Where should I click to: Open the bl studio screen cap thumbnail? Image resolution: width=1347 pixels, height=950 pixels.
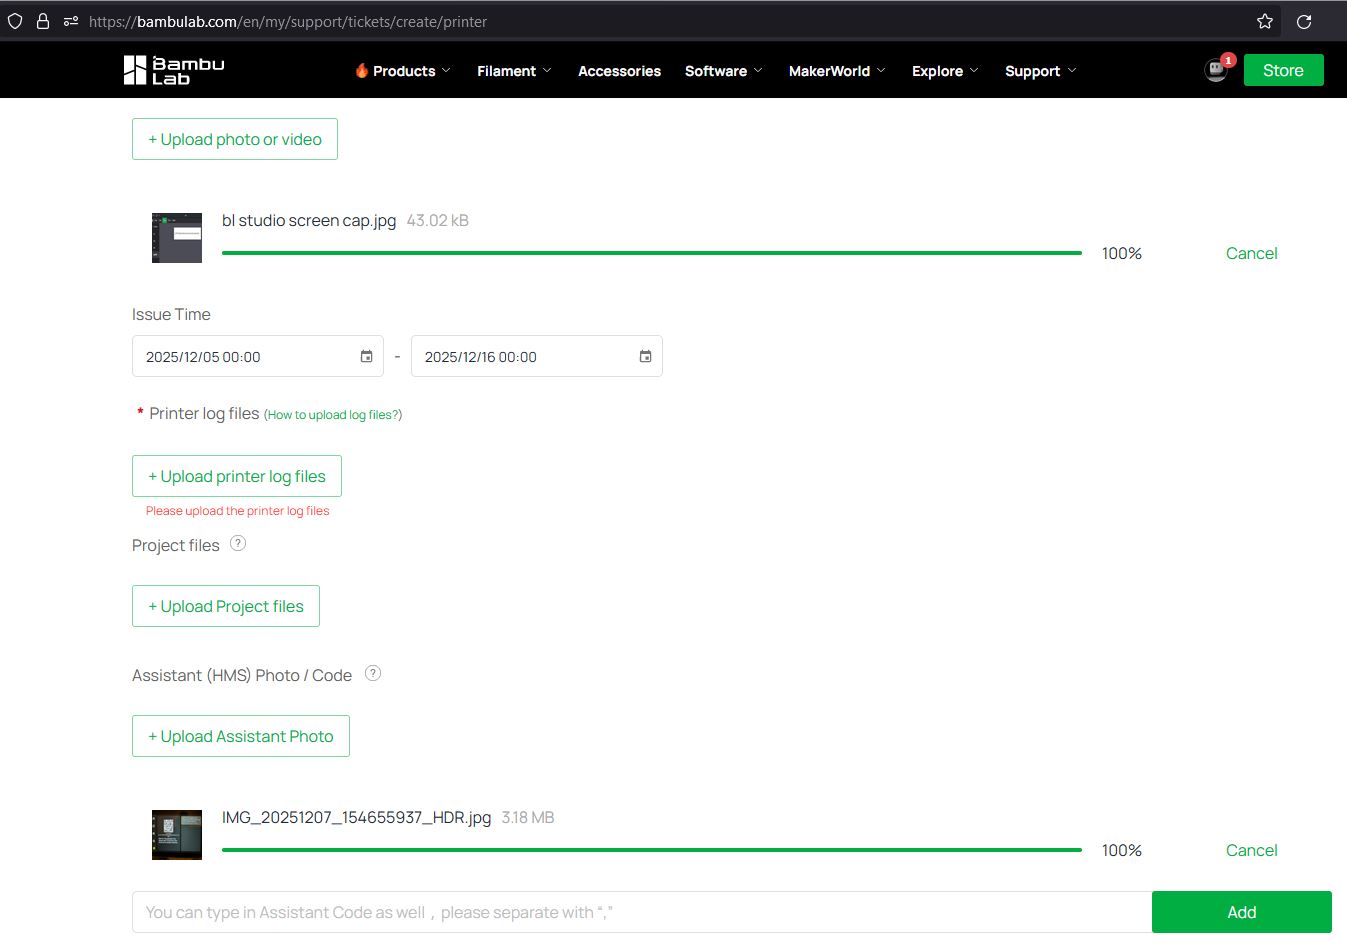point(177,238)
